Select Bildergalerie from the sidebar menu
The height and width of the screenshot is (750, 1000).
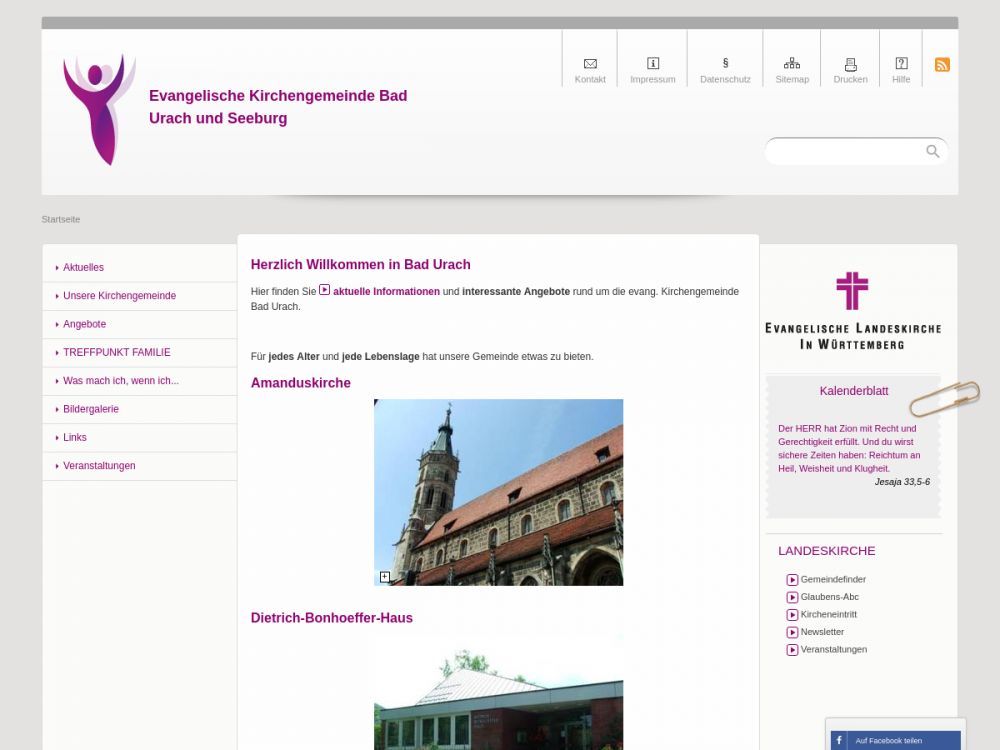point(90,409)
